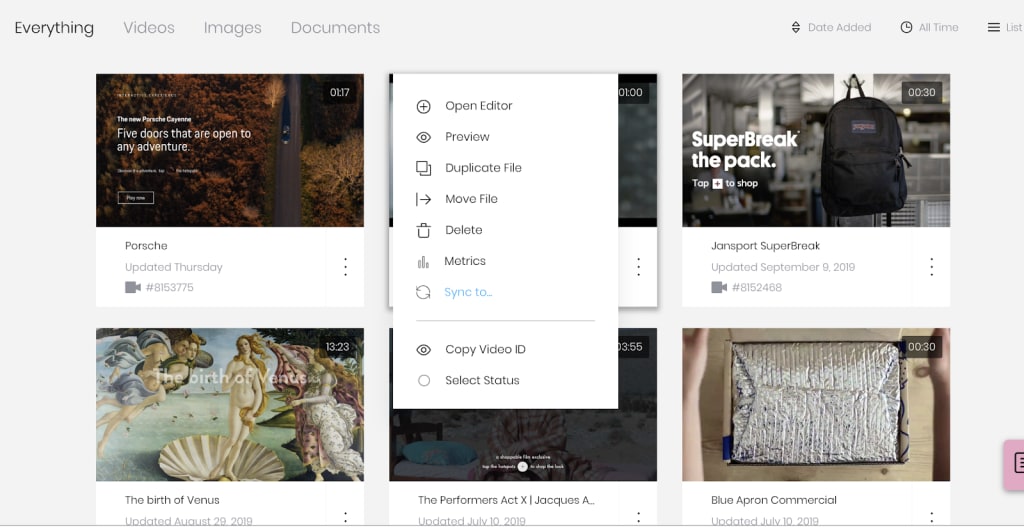The width and height of the screenshot is (1024, 528).
Task: Open the Jansport SuperBreak three-dot menu
Action: (x=931, y=267)
